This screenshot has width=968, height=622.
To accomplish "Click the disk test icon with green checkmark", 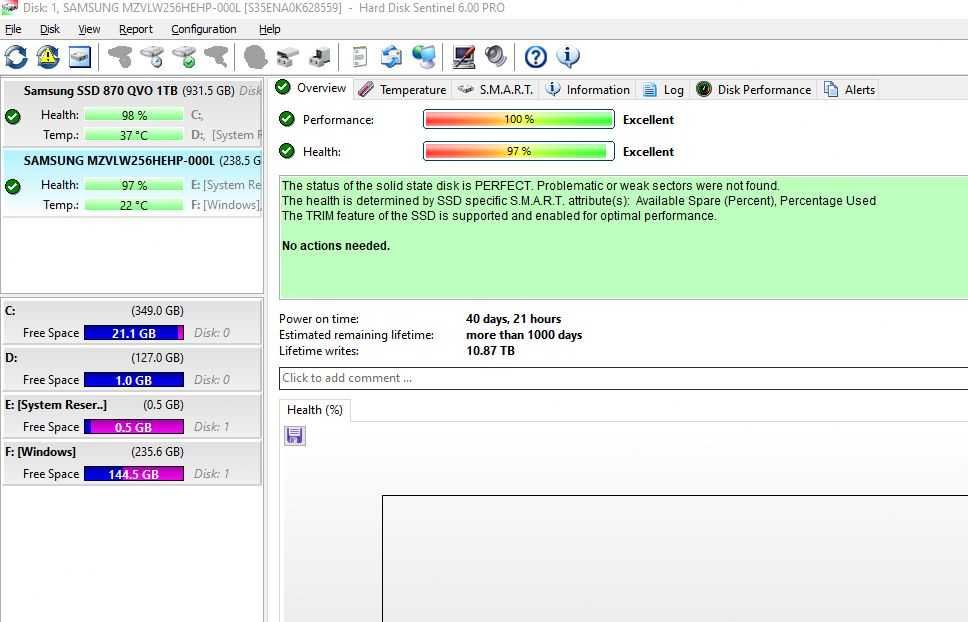I will point(184,57).
